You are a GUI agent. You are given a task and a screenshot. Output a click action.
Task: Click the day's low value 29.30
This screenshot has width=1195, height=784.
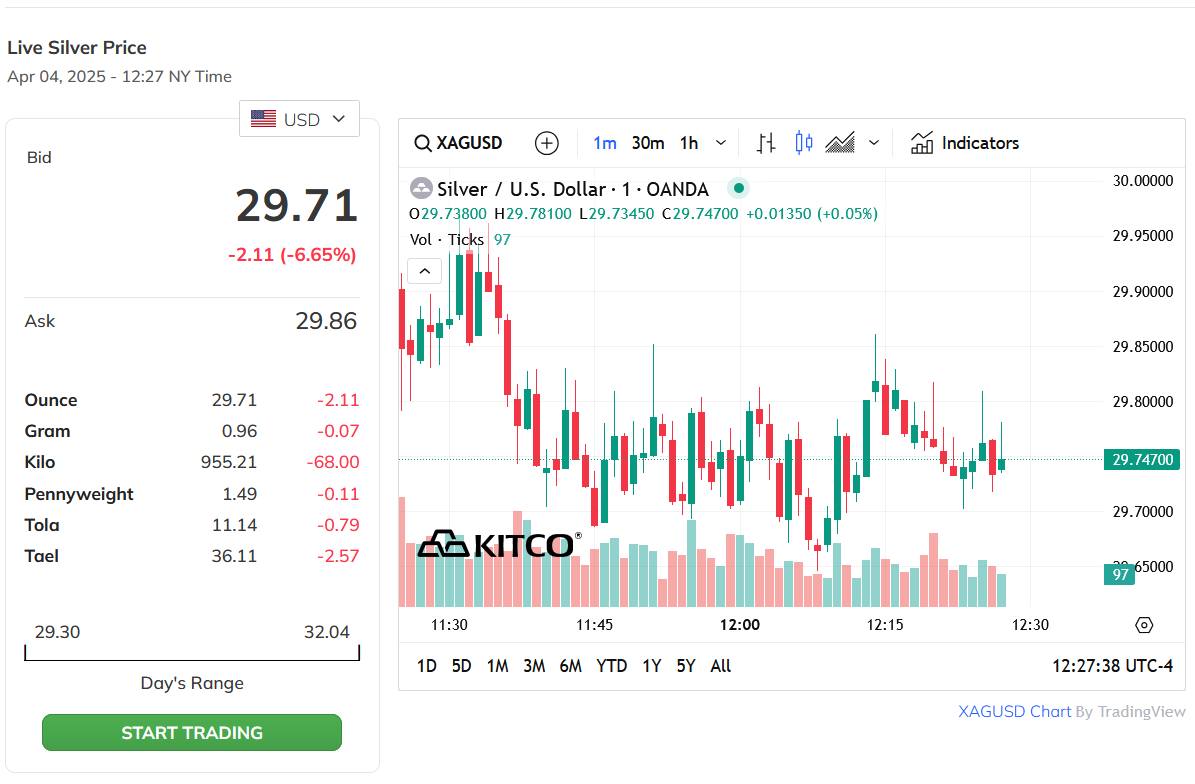(x=57, y=632)
